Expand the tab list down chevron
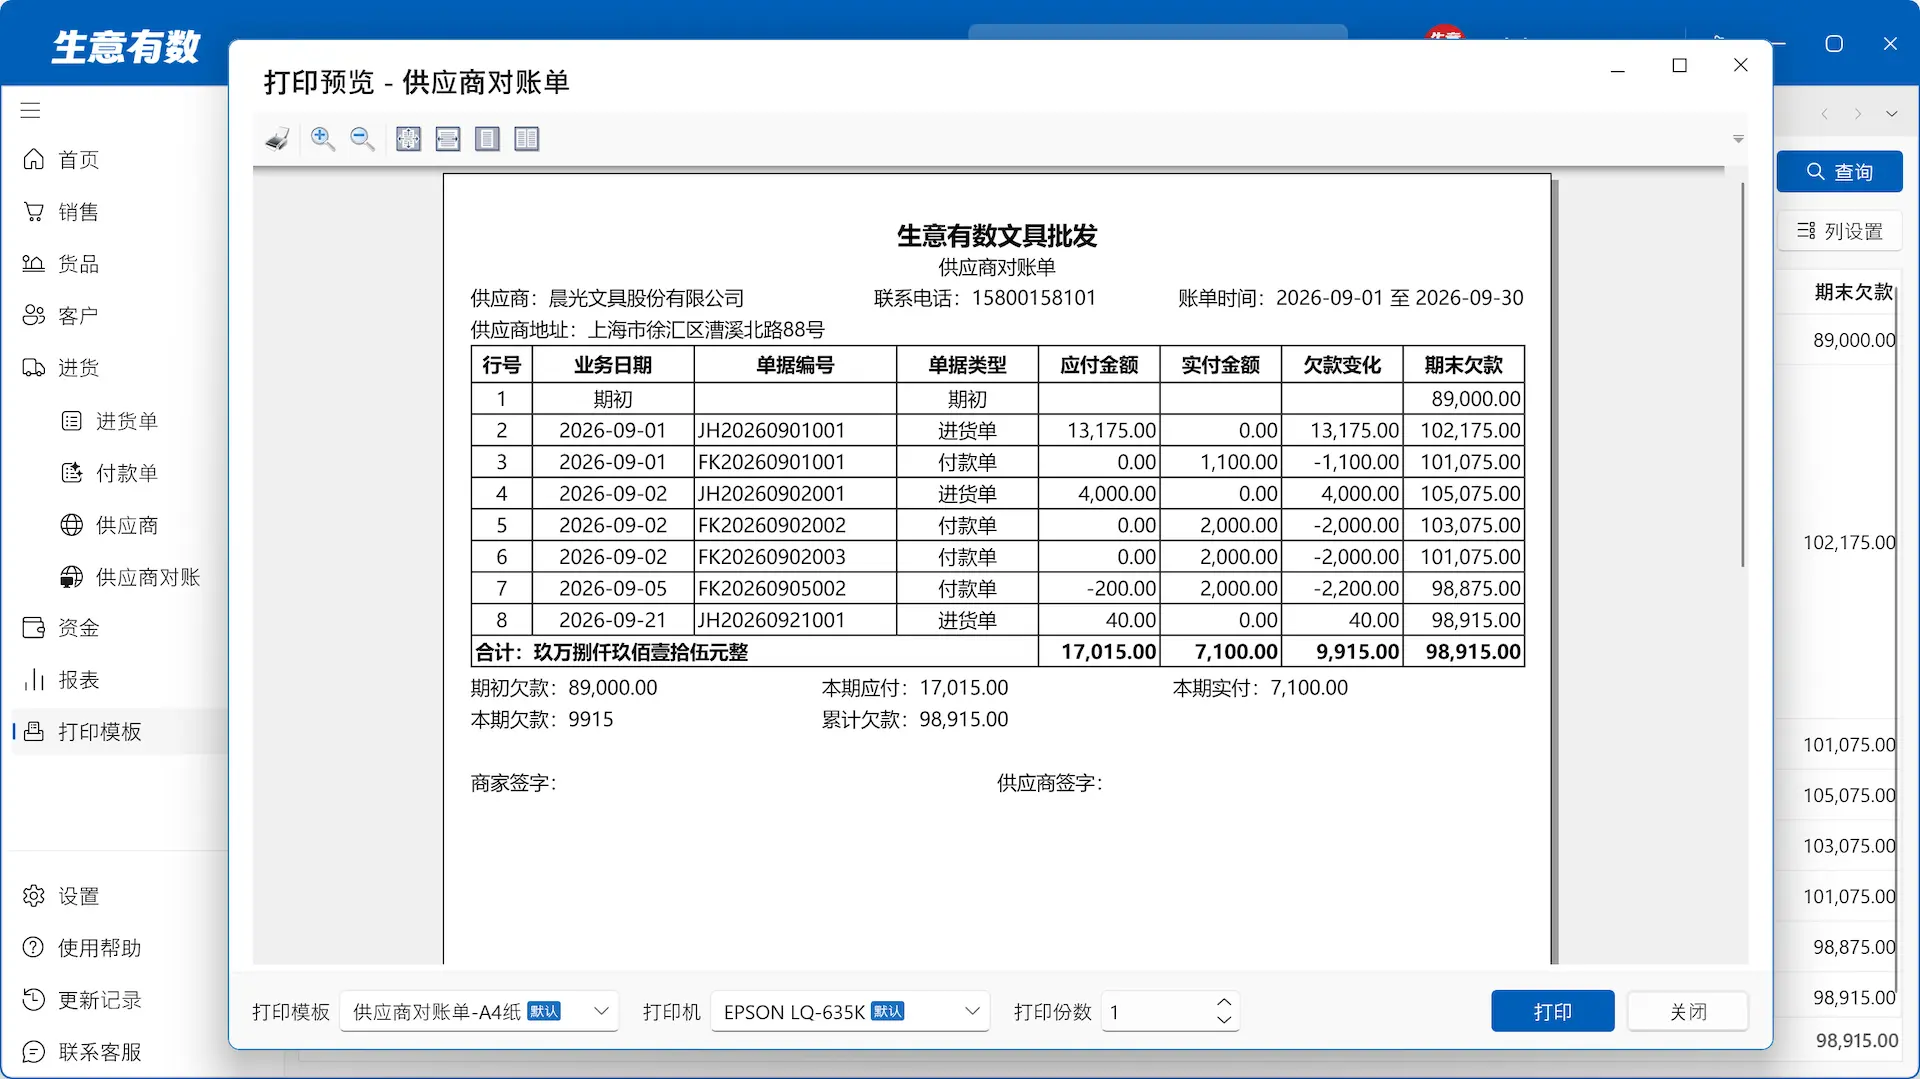The height and width of the screenshot is (1079, 1920). coord(1891,114)
